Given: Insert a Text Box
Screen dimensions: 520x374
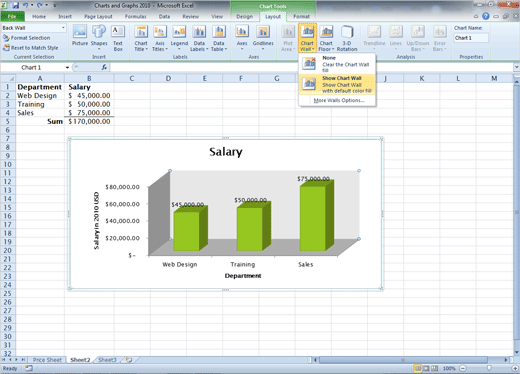Looking at the screenshot, I should click(x=118, y=38).
